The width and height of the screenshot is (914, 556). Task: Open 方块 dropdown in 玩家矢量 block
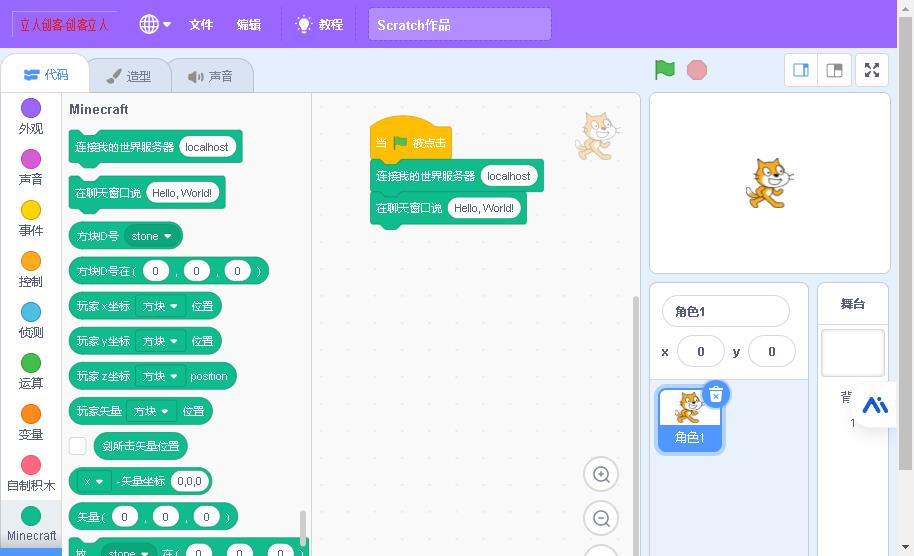coord(152,411)
